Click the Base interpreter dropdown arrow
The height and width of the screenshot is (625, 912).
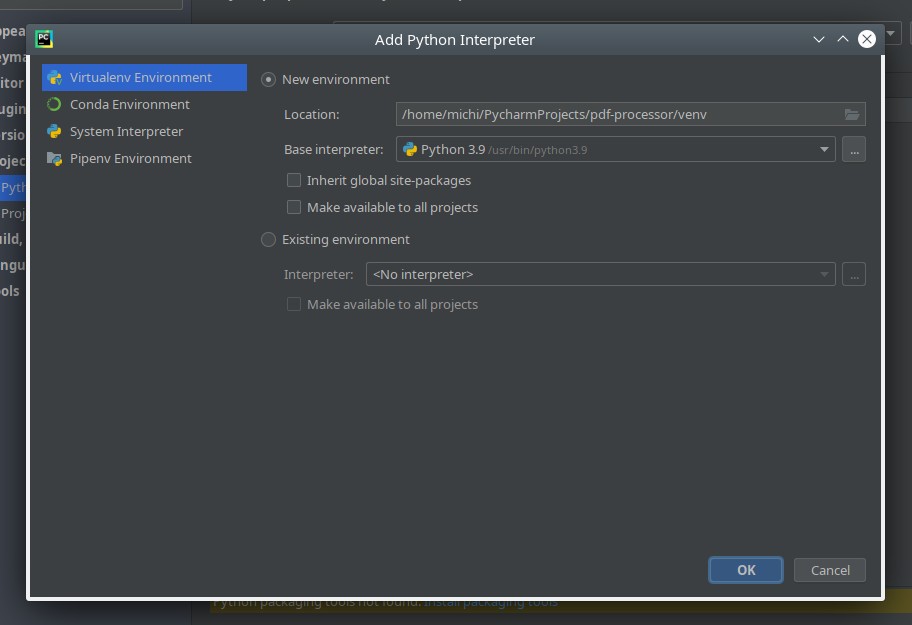pyautogui.click(x=824, y=149)
